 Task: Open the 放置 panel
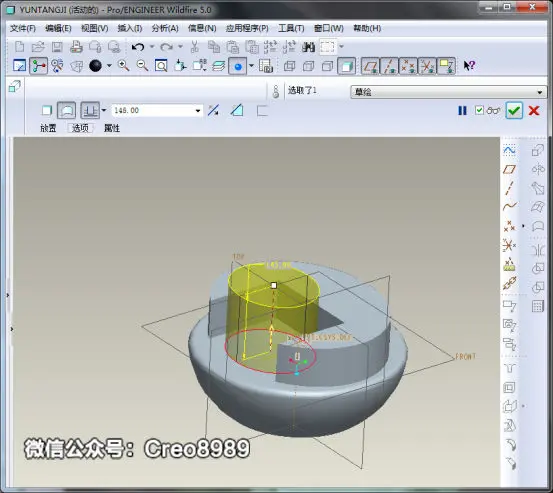pyautogui.click(x=48, y=128)
